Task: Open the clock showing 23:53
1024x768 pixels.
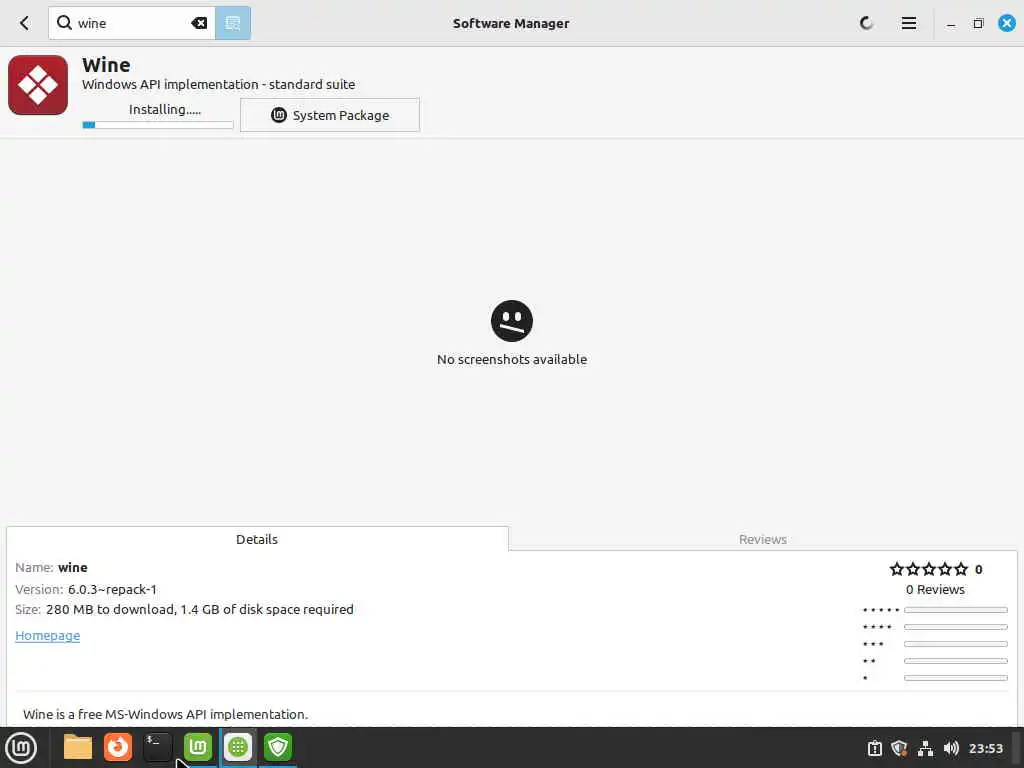Action: click(x=985, y=748)
